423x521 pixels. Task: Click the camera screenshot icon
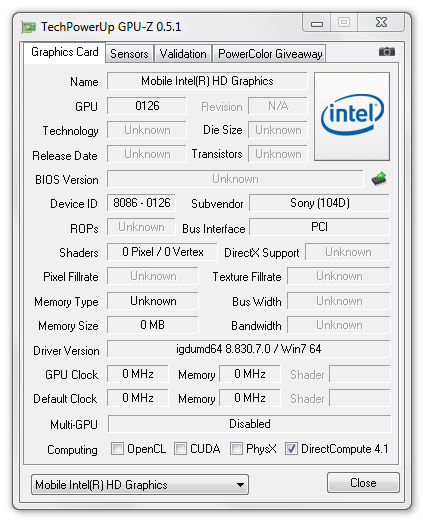386,52
